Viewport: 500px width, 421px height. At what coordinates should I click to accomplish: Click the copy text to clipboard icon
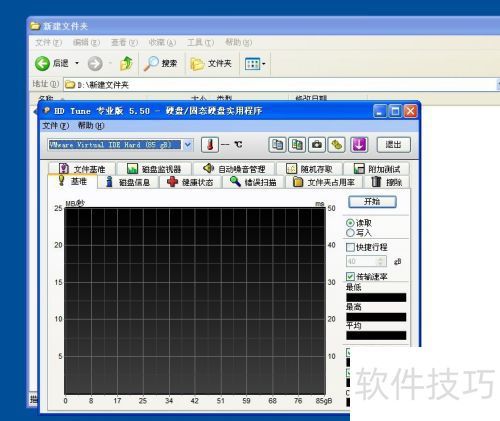click(x=277, y=145)
